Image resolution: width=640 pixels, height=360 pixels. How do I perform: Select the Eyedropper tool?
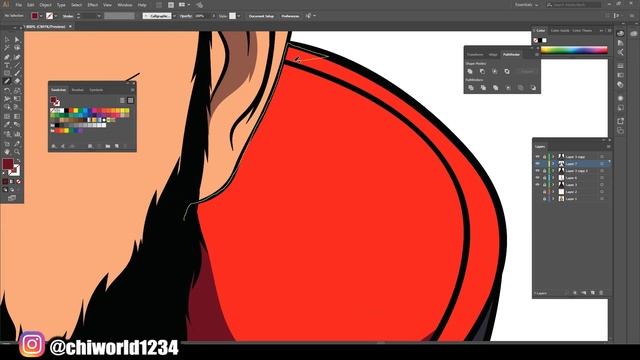click(x=7, y=125)
